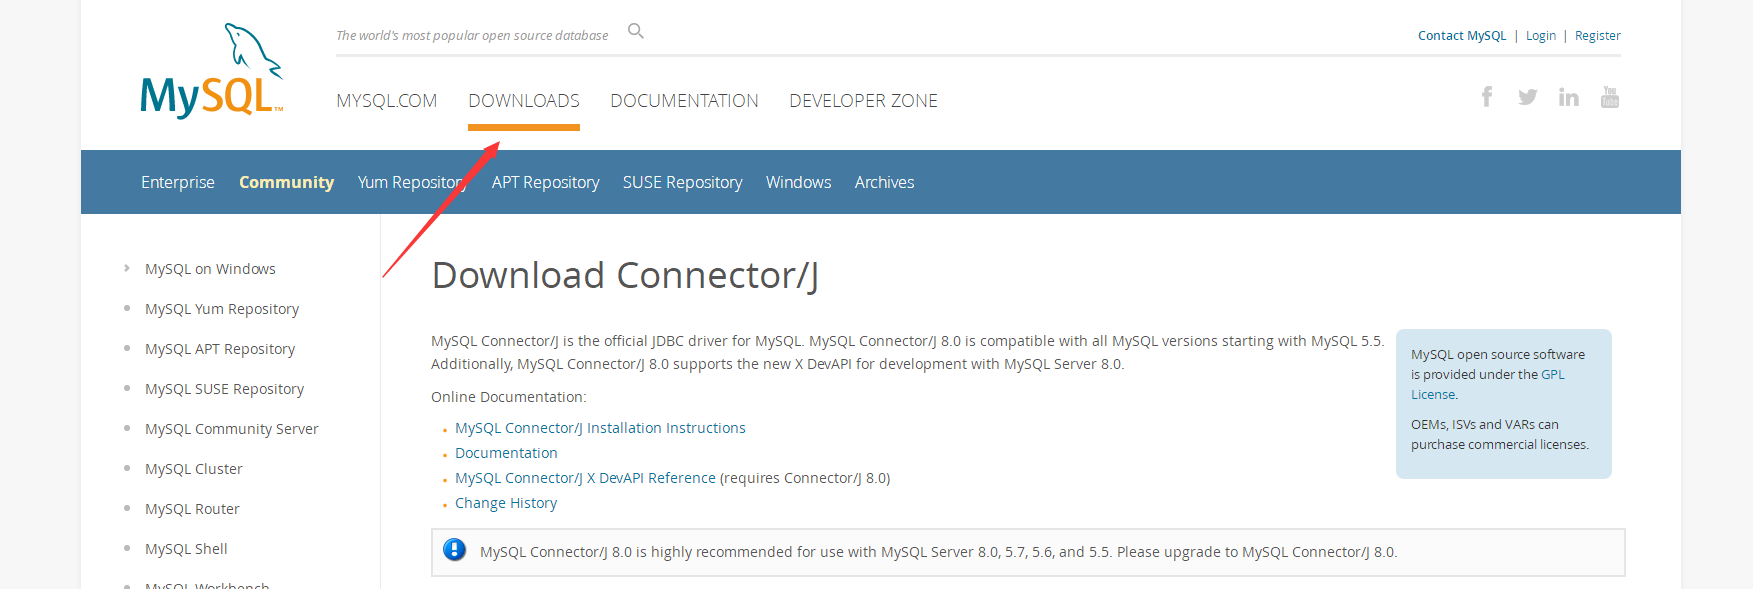Open MySQL Facebook page icon
Screen dimensions: 1753x589
1487,96
